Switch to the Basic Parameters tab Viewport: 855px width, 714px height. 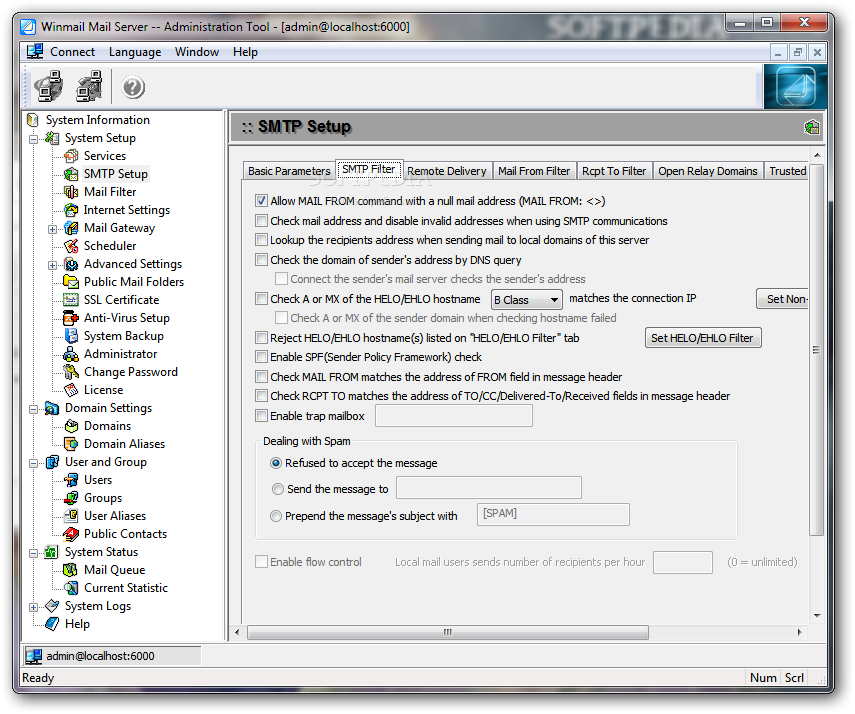pyautogui.click(x=289, y=171)
